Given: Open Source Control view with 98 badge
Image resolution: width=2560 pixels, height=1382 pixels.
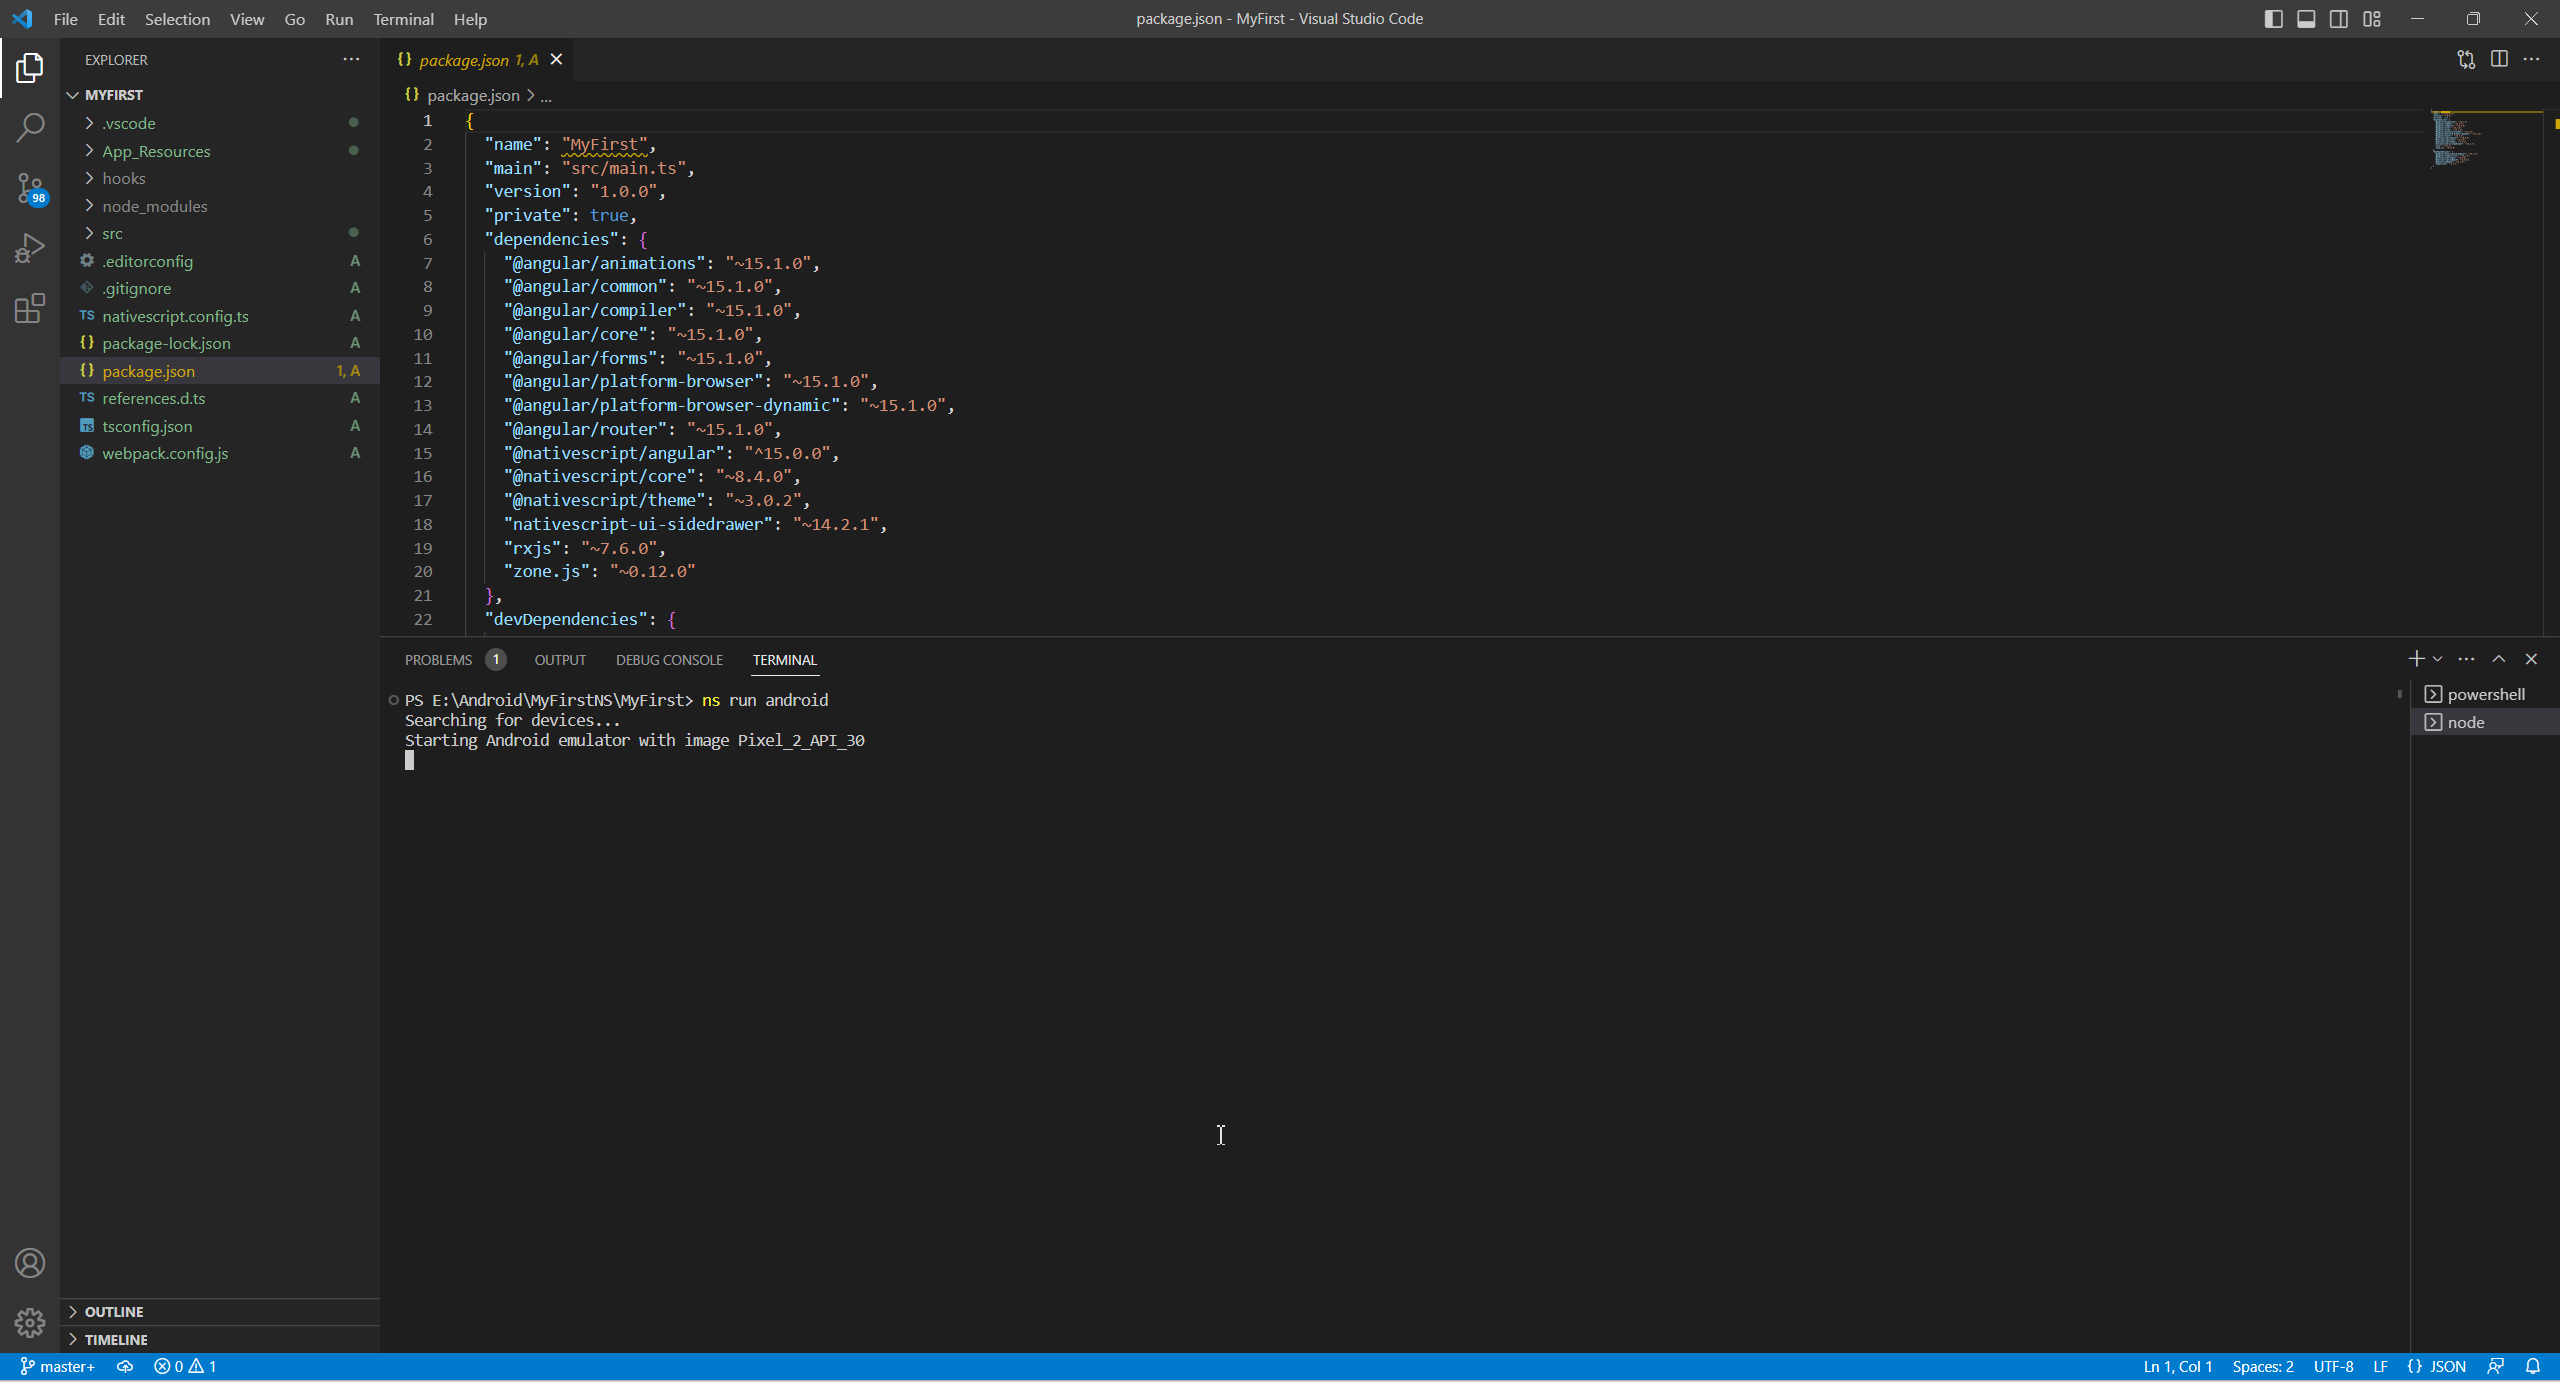Looking at the screenshot, I should (30, 187).
